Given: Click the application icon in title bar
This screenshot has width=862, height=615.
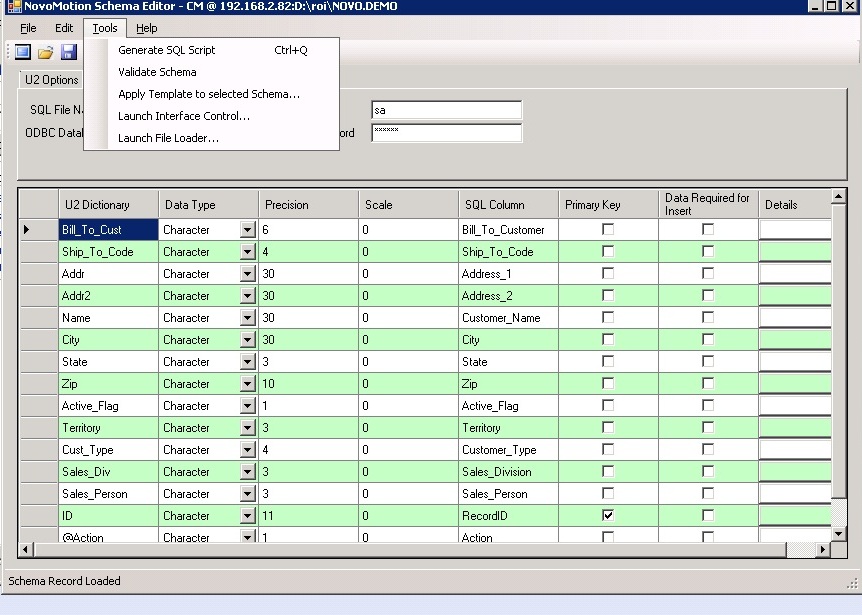Looking at the screenshot, I should pos(13,6).
